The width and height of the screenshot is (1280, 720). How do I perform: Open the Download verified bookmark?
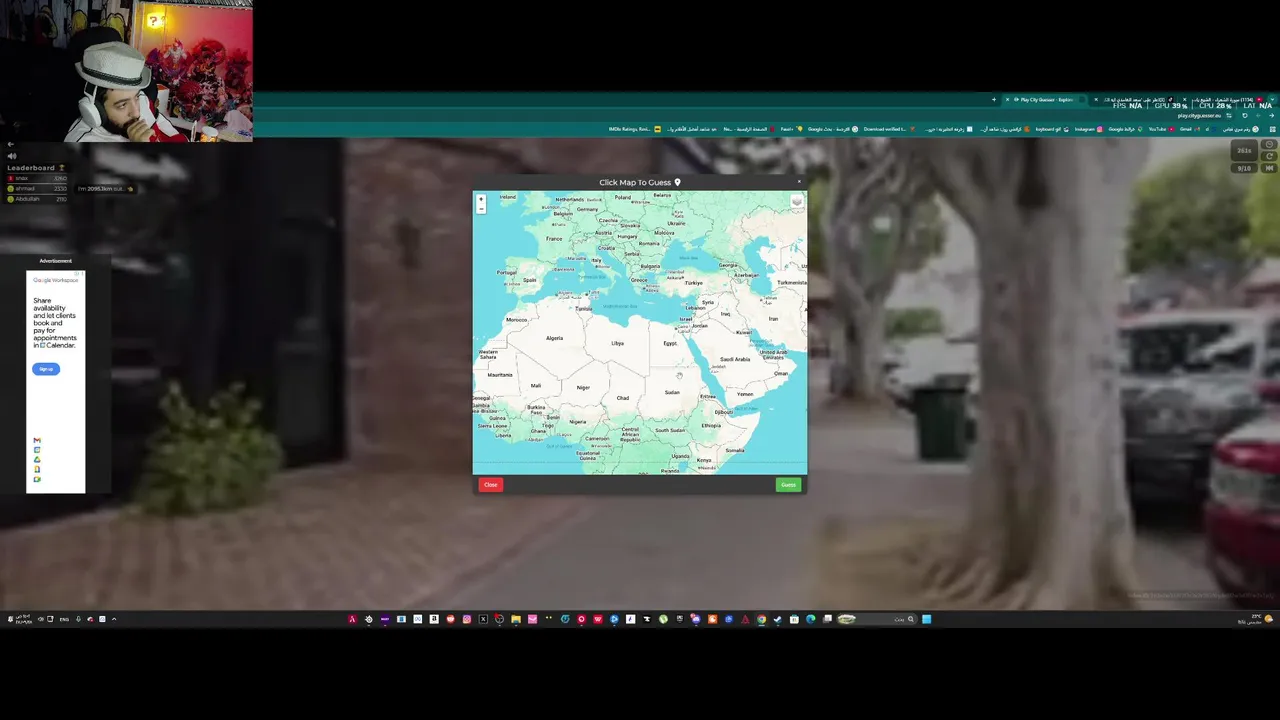point(889,129)
